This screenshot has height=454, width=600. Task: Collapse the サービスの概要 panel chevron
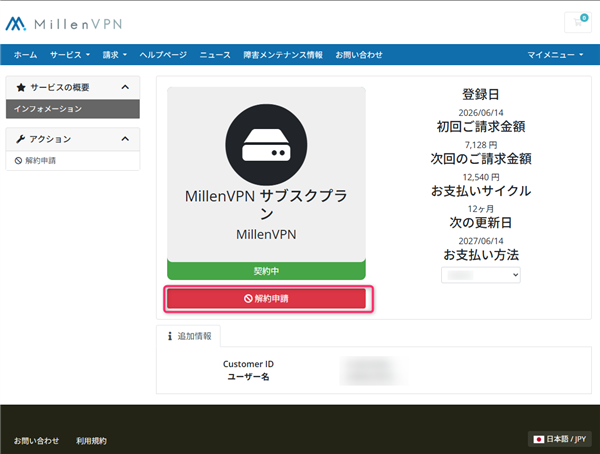click(x=125, y=87)
